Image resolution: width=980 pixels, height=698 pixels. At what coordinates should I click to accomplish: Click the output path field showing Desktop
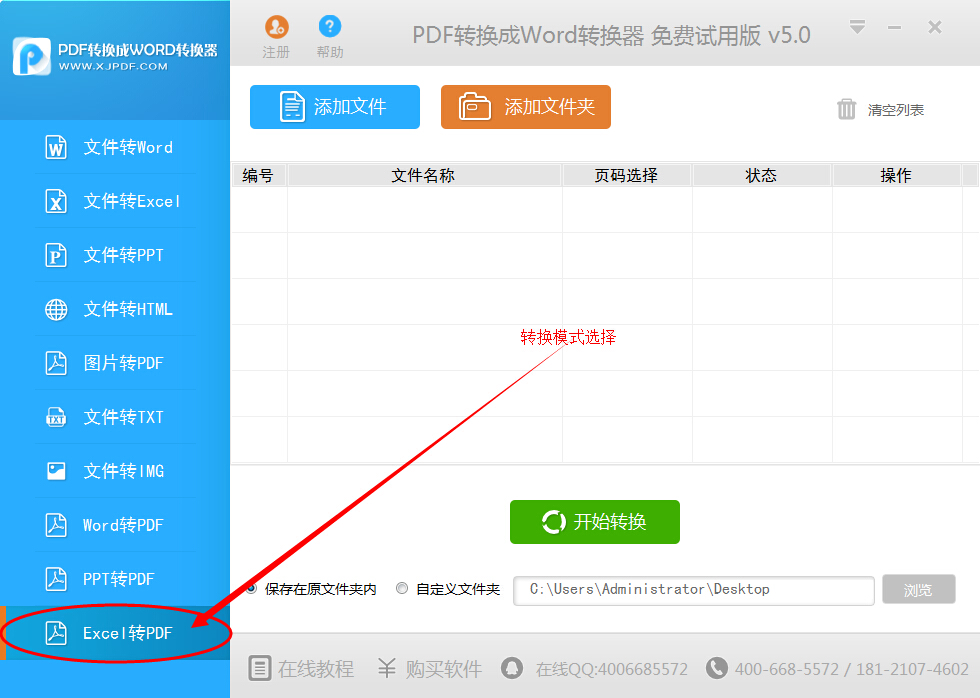(x=694, y=591)
